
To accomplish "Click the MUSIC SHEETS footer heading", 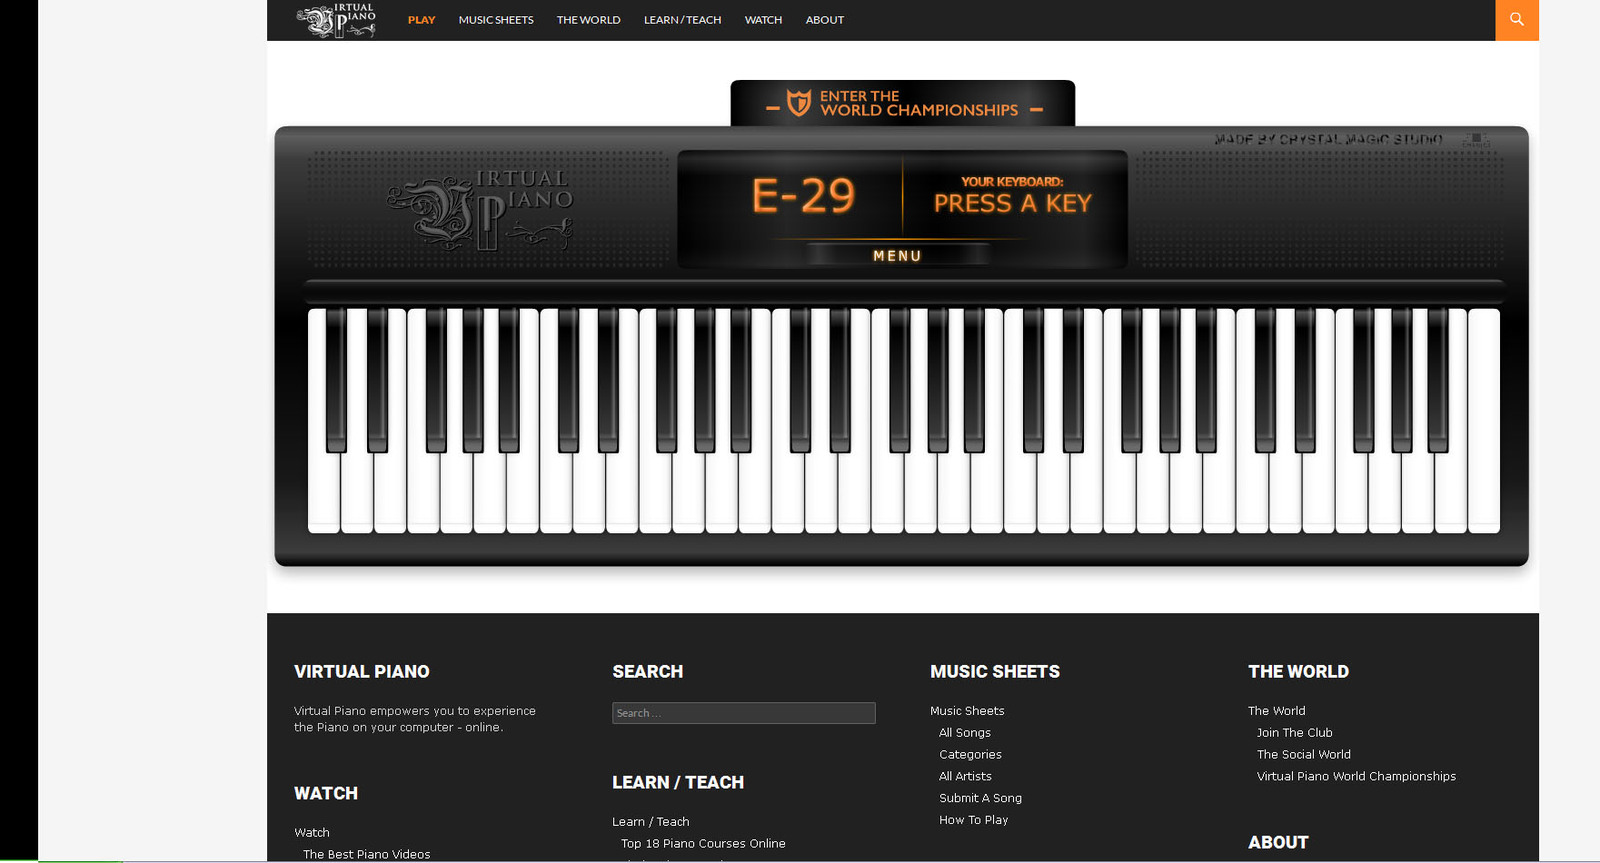I will click(995, 672).
